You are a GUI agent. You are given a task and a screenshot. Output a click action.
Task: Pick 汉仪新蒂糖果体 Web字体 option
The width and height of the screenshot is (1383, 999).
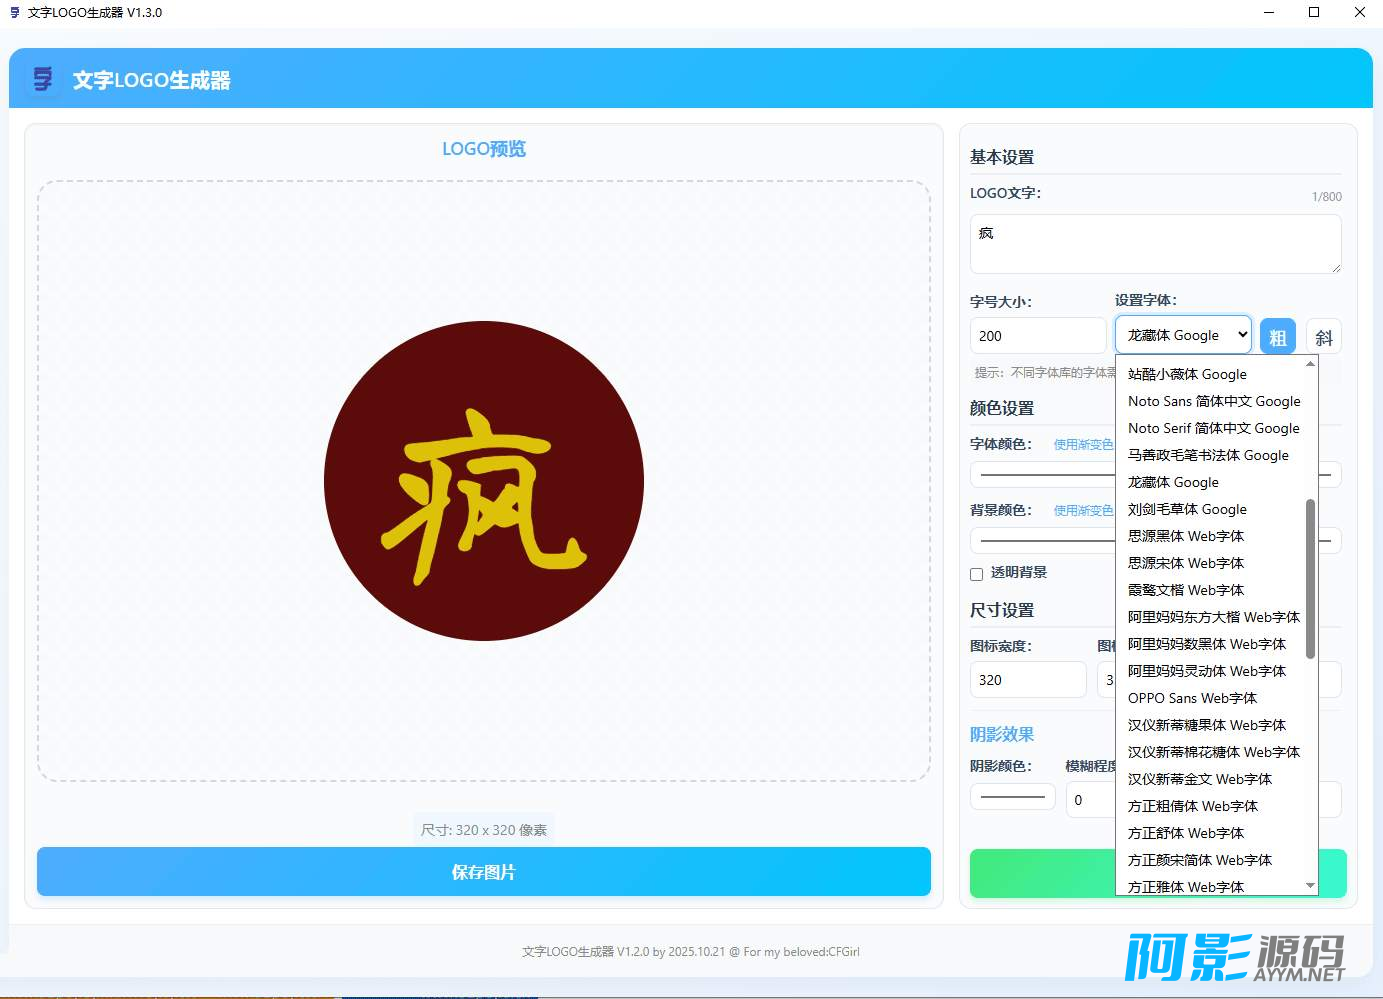point(1206,725)
